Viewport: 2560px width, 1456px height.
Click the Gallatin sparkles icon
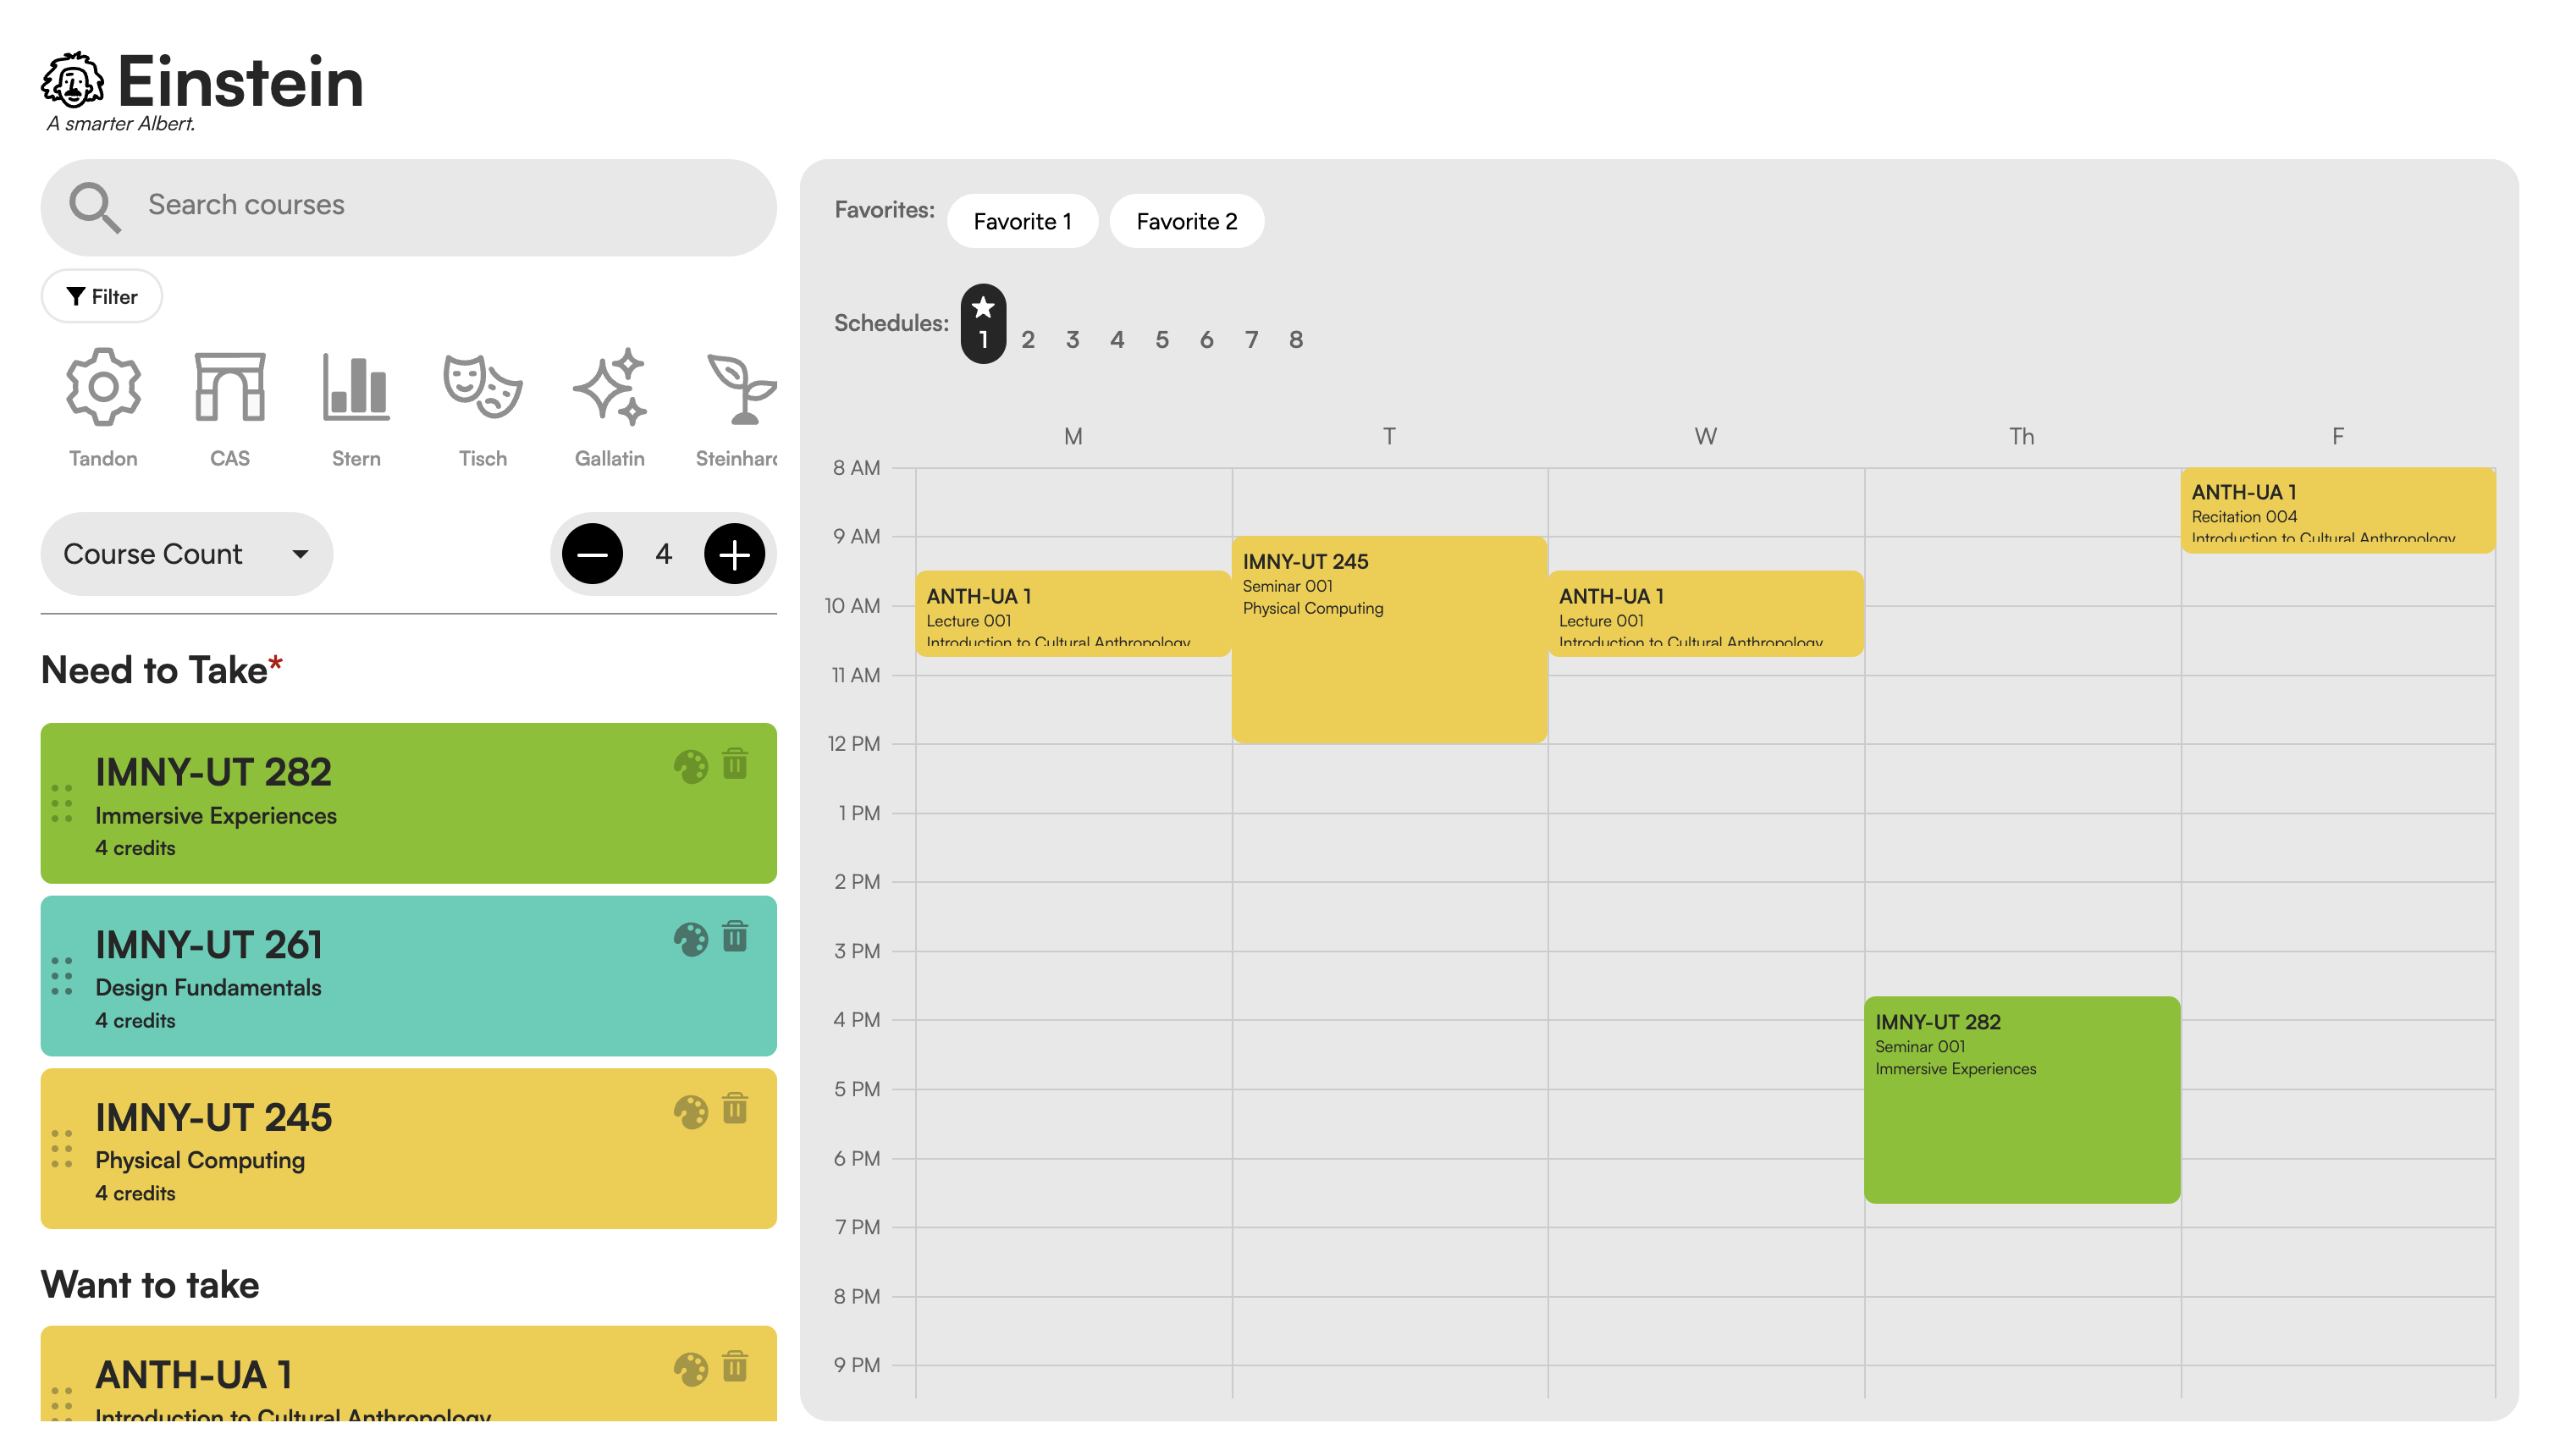(x=610, y=388)
